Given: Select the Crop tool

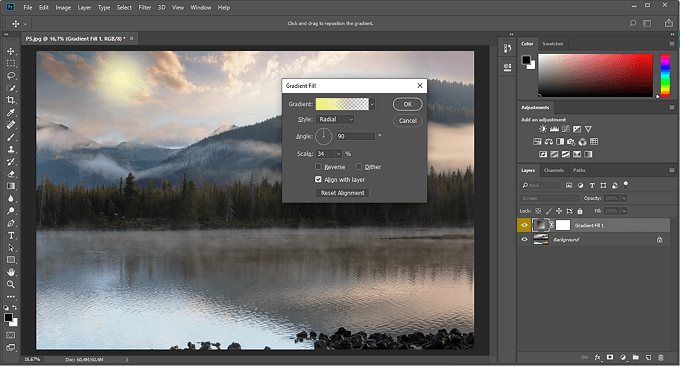Looking at the screenshot, I should pyautogui.click(x=11, y=100).
